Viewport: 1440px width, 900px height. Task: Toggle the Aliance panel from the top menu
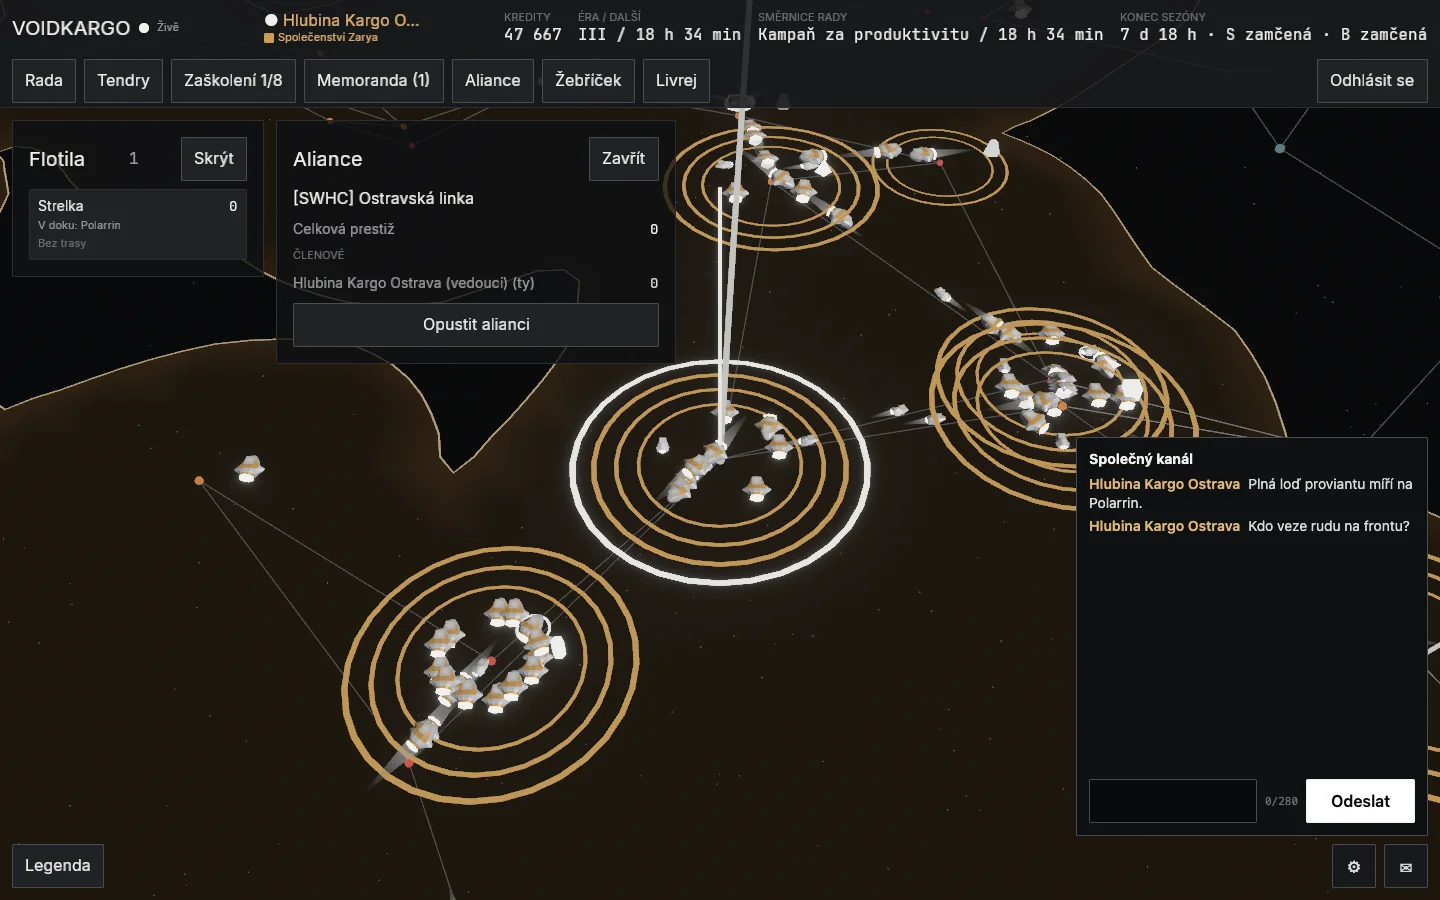(x=493, y=81)
